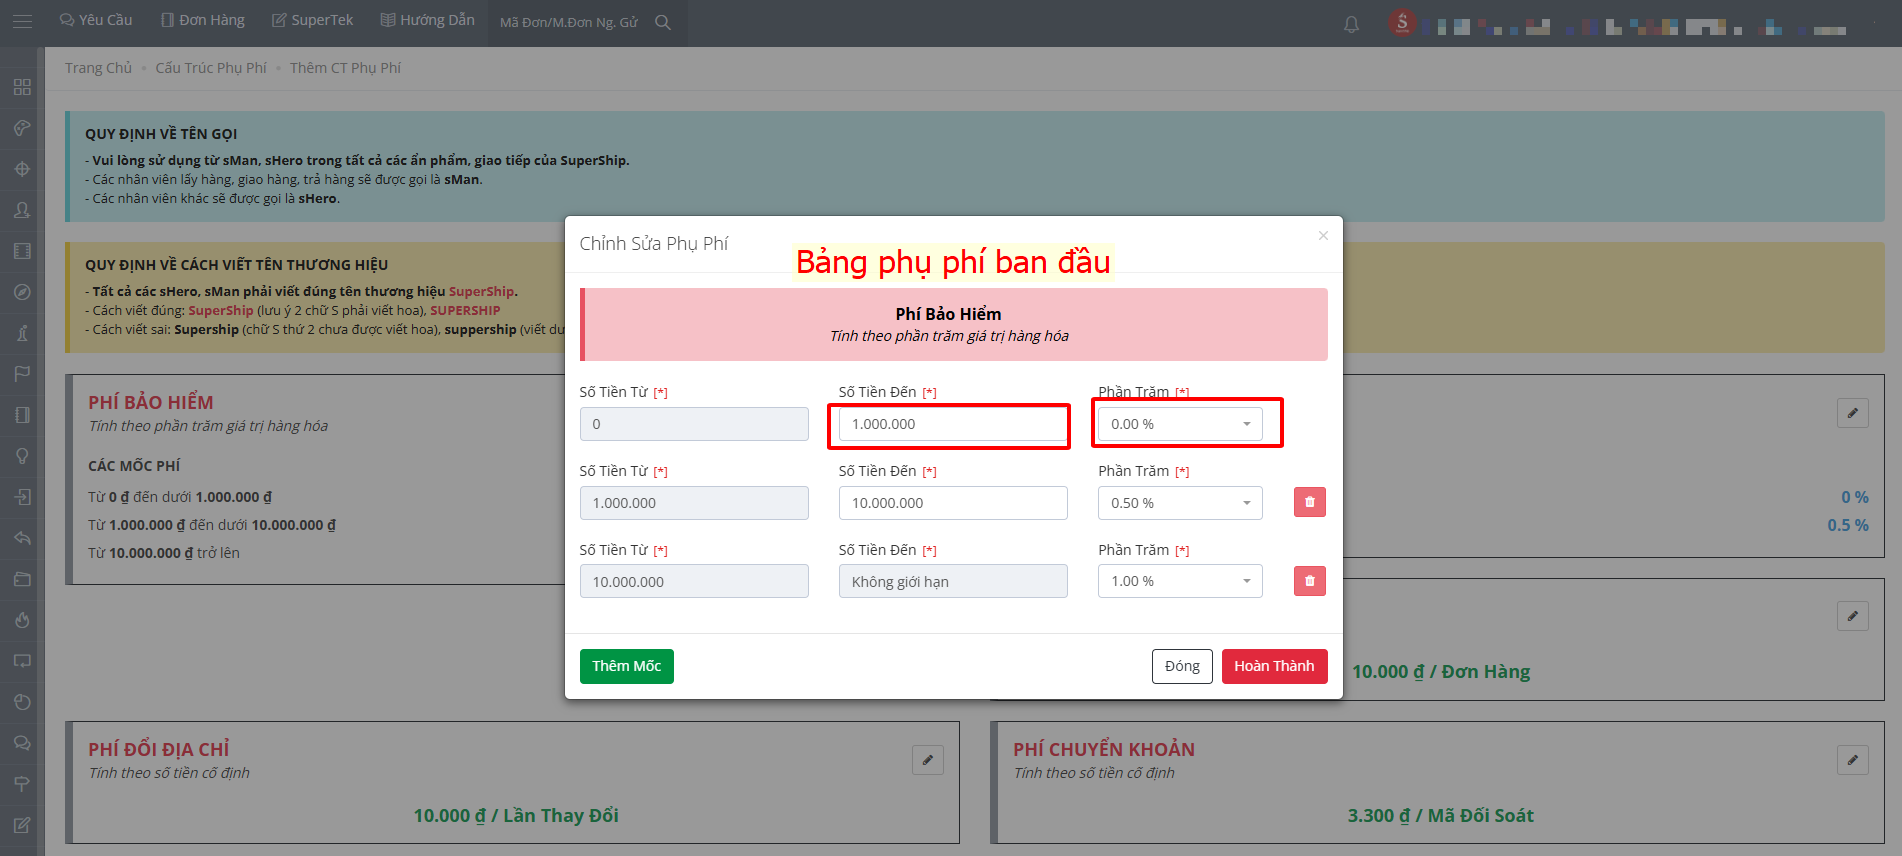Click pencil icon above 10.000 ₫ / Đơn Hàng
The height and width of the screenshot is (856, 1902).
point(1853,616)
